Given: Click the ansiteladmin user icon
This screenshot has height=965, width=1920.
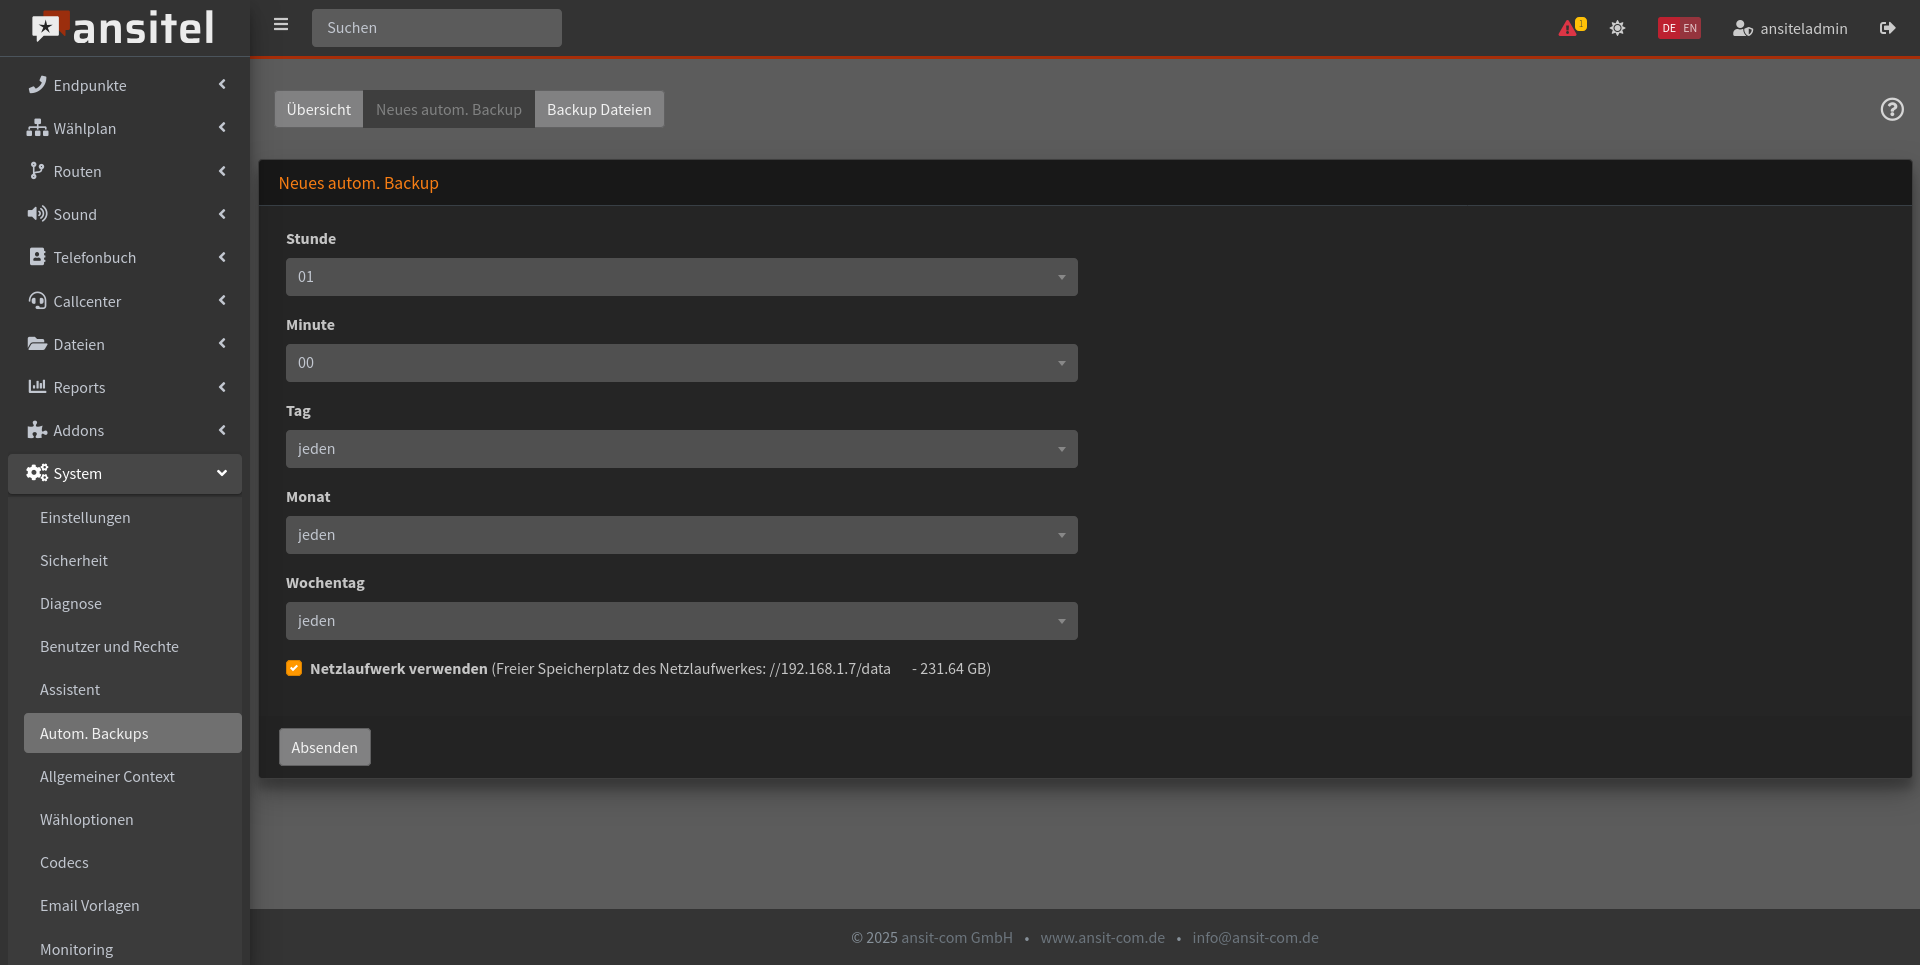Looking at the screenshot, I should (1742, 28).
